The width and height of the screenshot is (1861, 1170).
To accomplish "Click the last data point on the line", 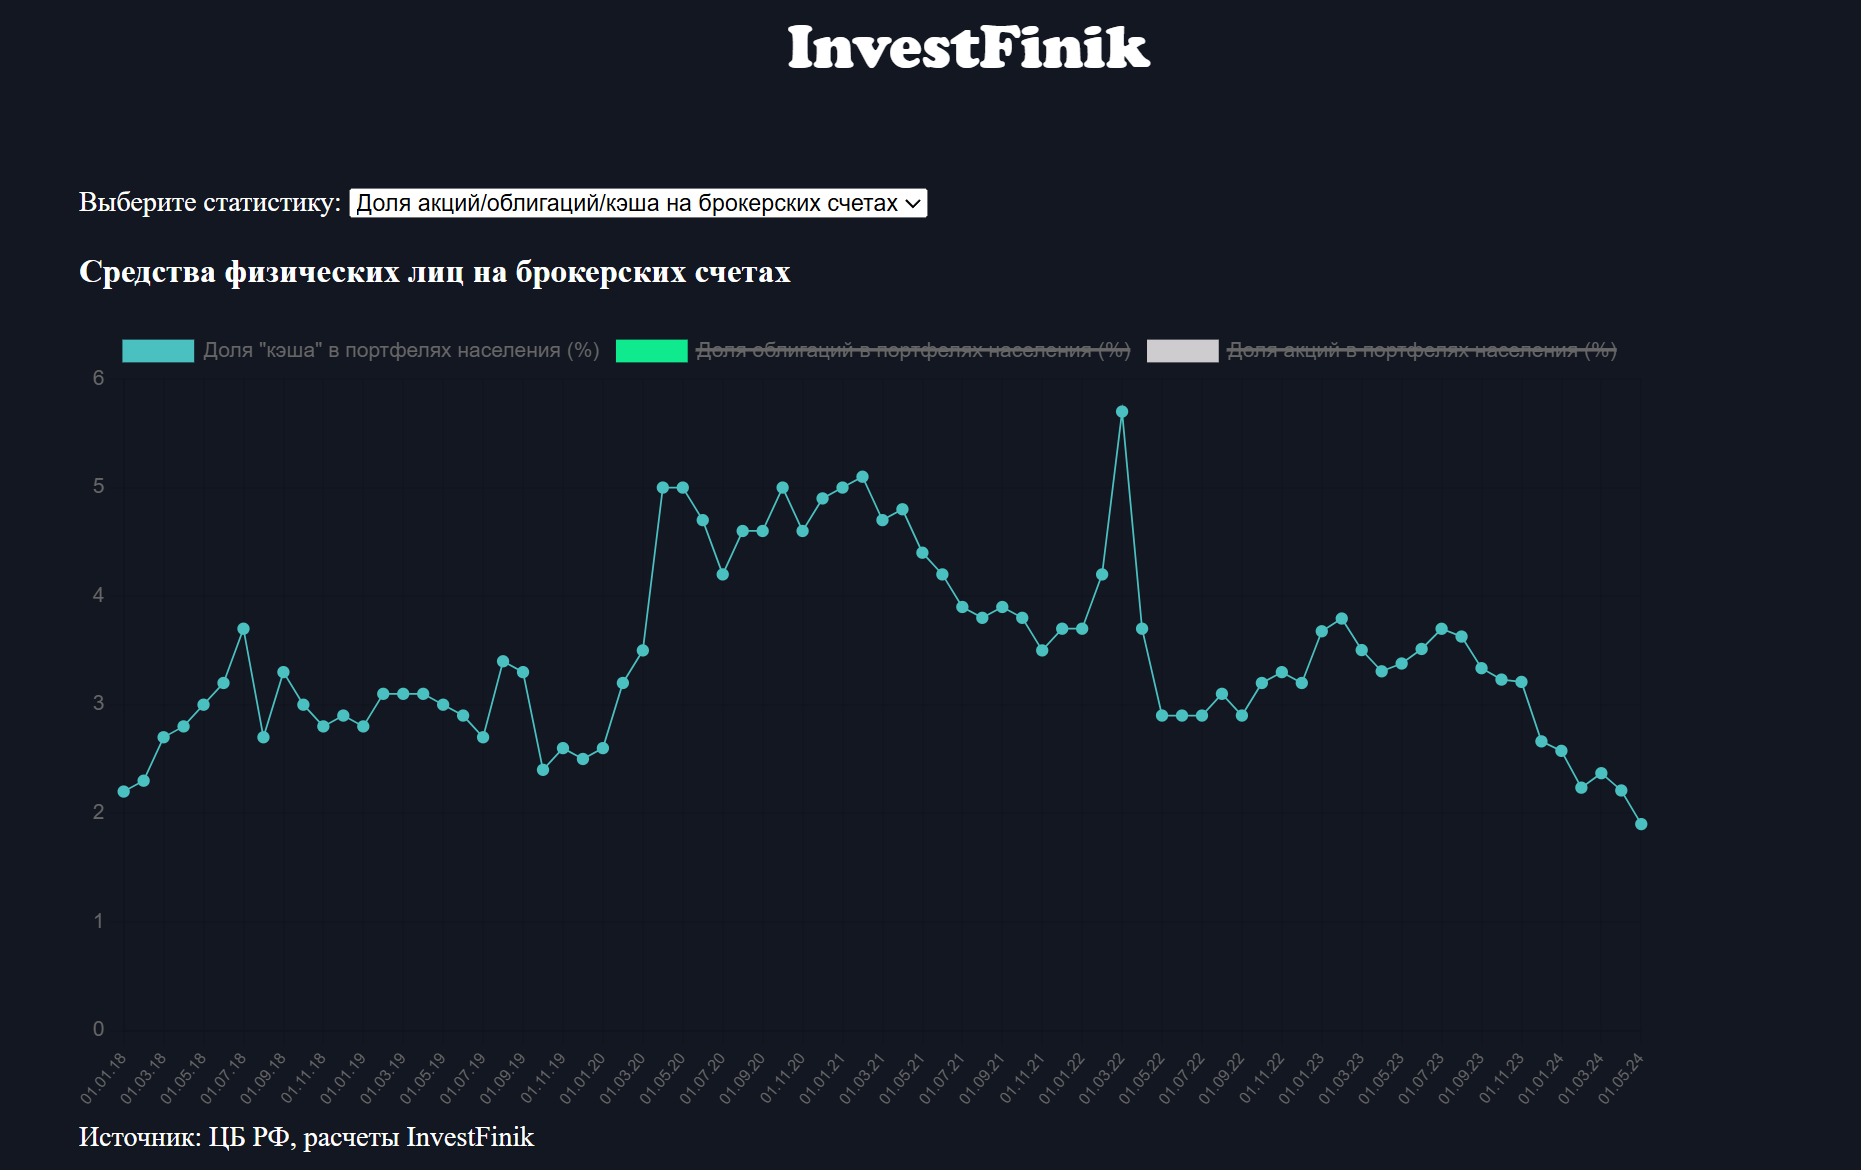I will [x=1641, y=824].
